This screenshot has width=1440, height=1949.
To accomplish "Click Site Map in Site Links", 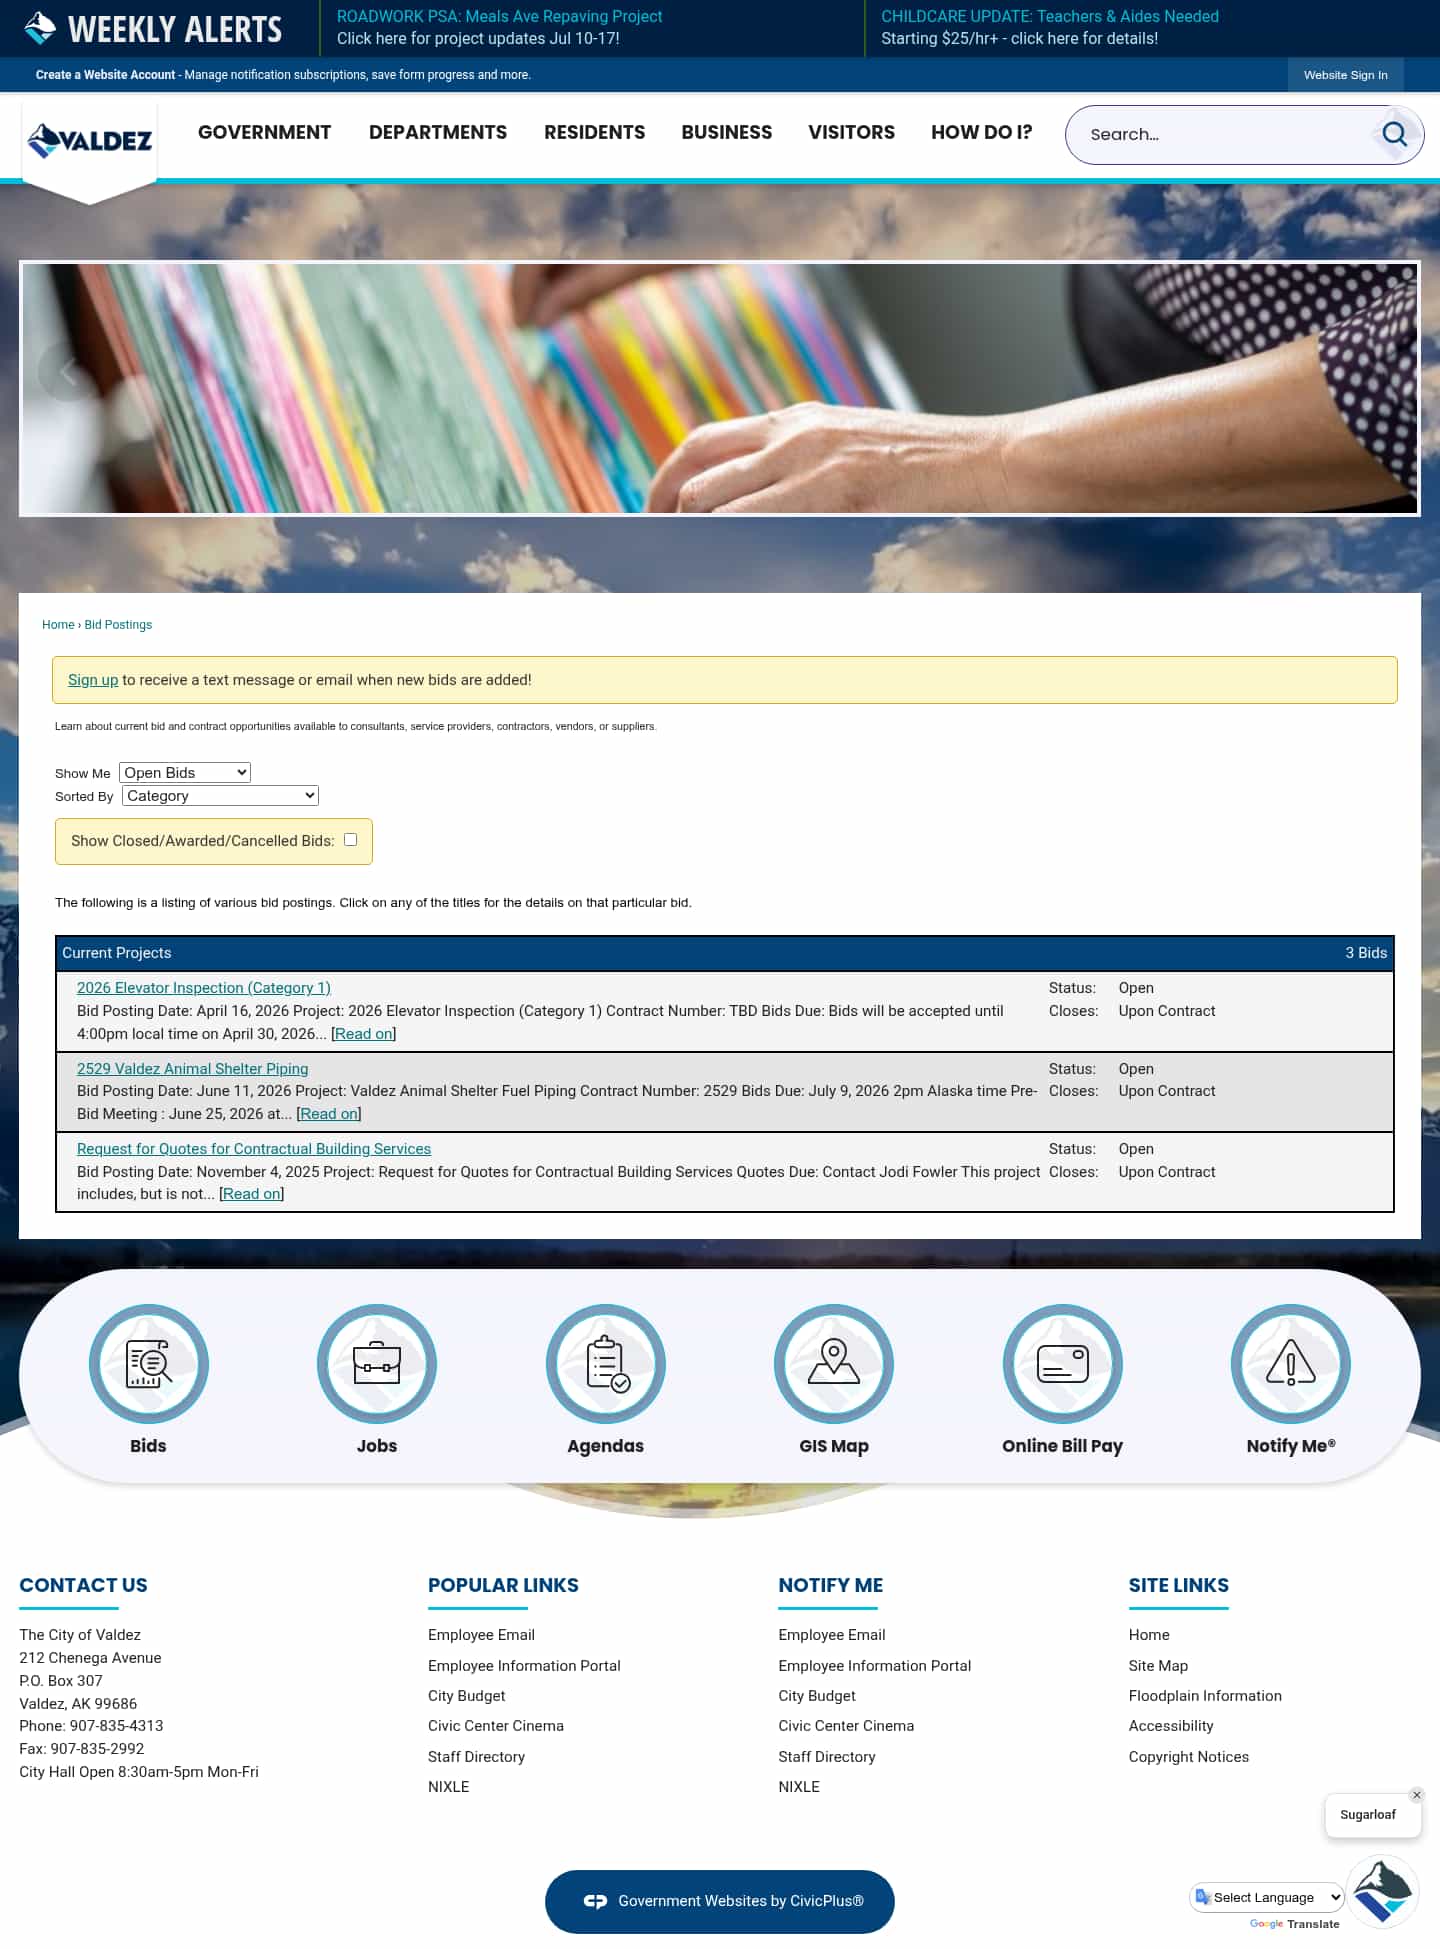I will coord(1158,1666).
